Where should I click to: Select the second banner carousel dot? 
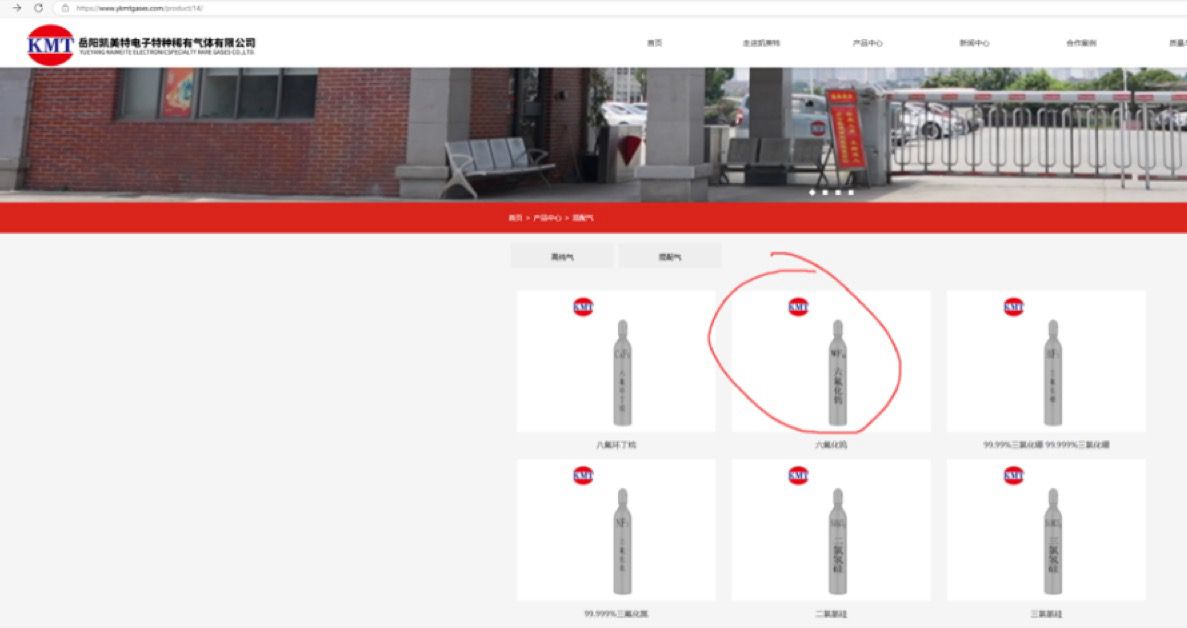pyautogui.click(x=825, y=192)
